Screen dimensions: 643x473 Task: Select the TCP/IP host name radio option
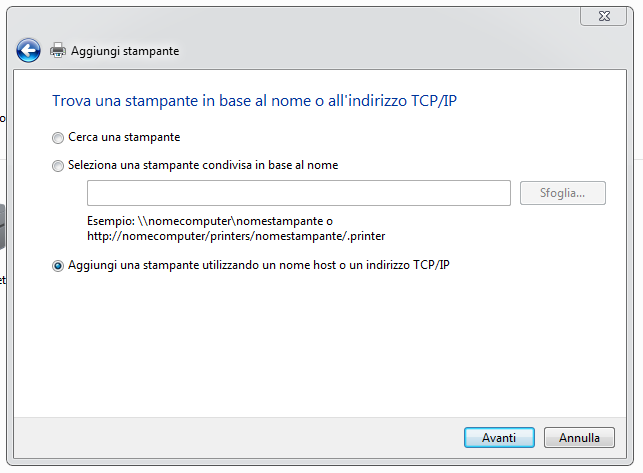click(x=58, y=265)
